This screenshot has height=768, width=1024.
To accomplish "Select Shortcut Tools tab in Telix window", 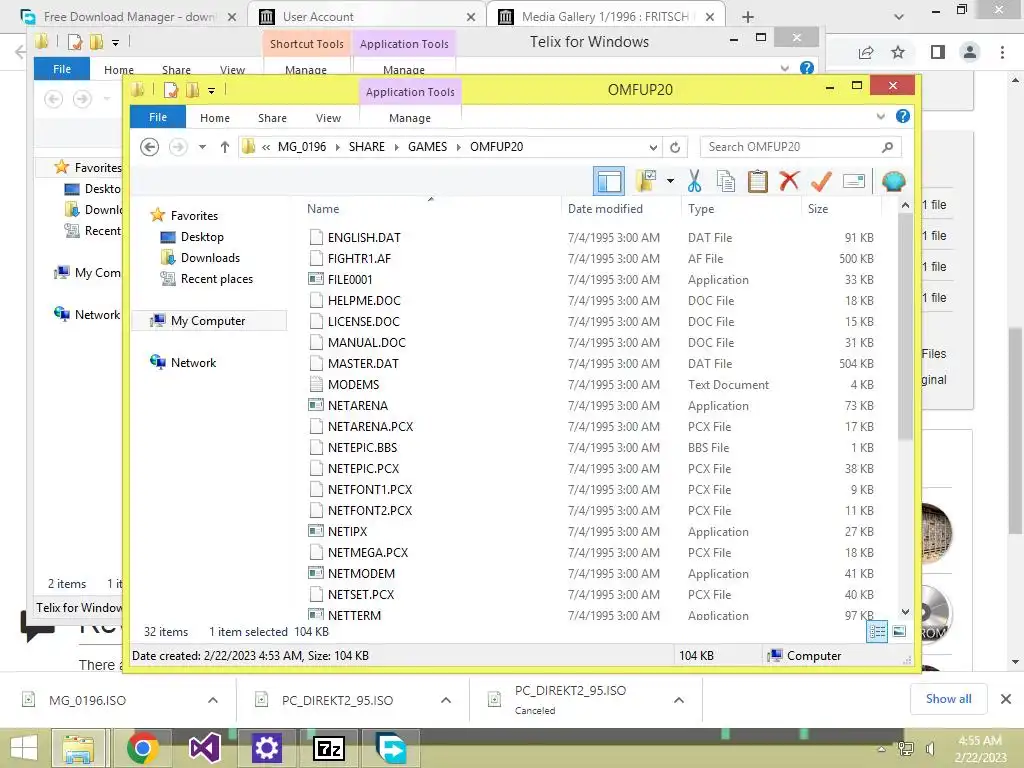I will tap(307, 44).
